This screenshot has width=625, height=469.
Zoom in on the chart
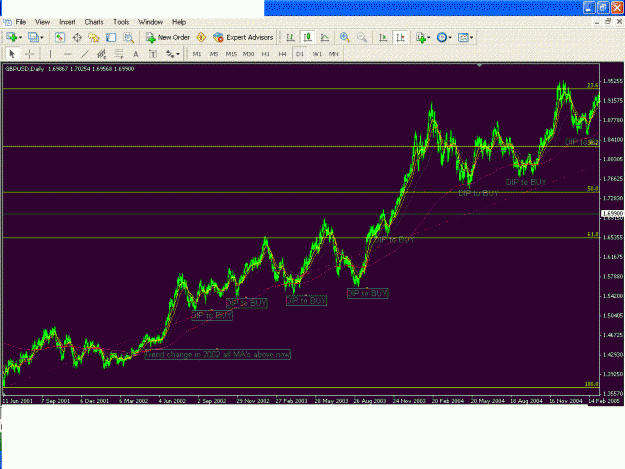[x=345, y=37]
